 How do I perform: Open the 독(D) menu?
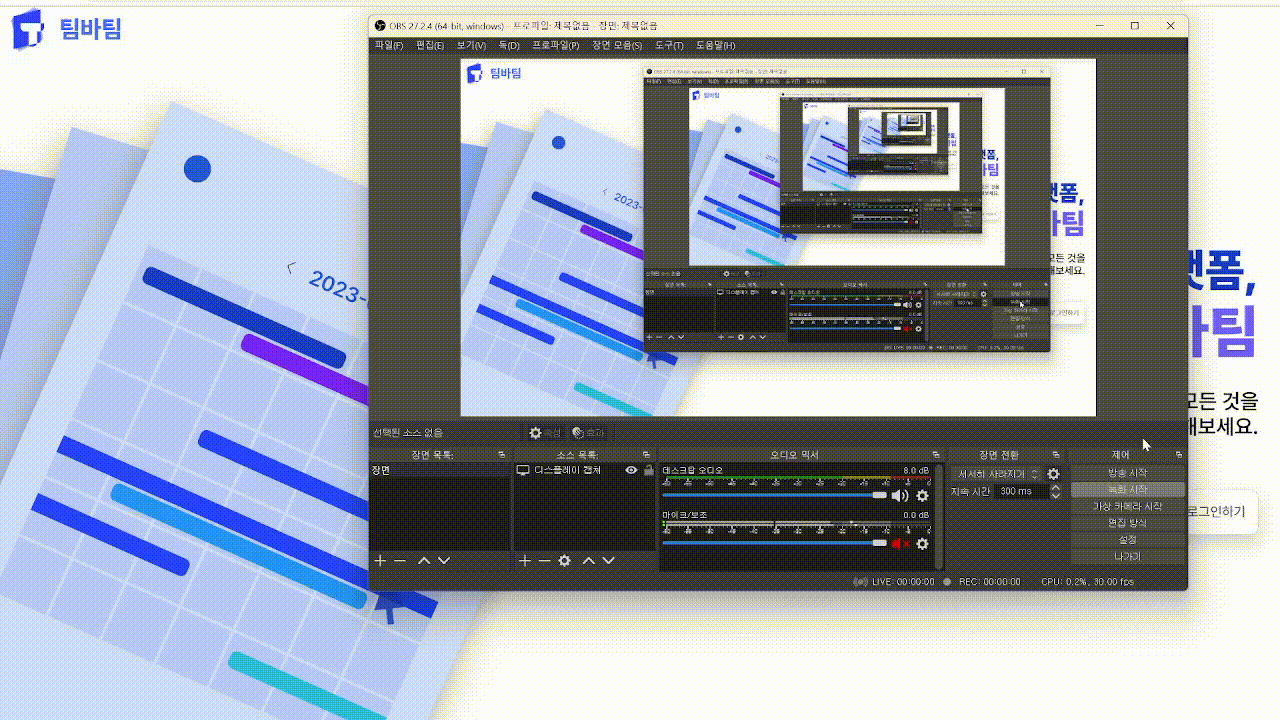pyautogui.click(x=509, y=46)
